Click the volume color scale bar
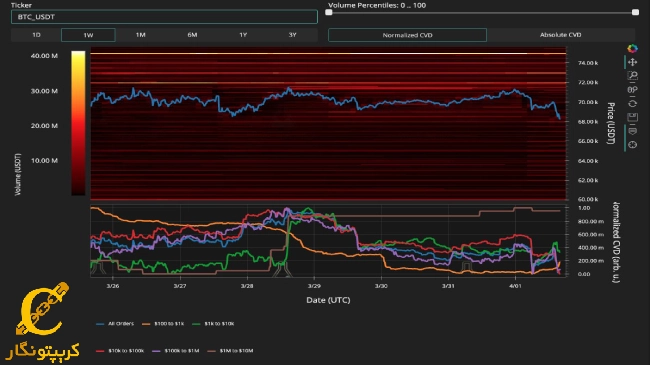The height and width of the screenshot is (365, 650). coord(78,123)
